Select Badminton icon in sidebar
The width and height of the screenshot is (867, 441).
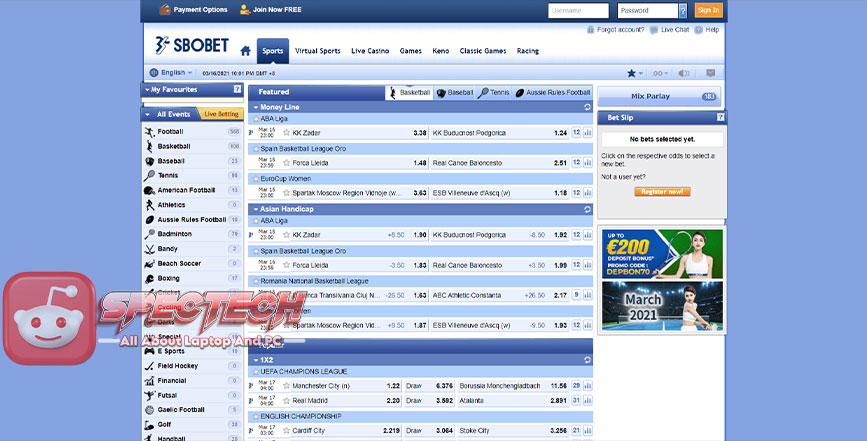[x=149, y=234]
